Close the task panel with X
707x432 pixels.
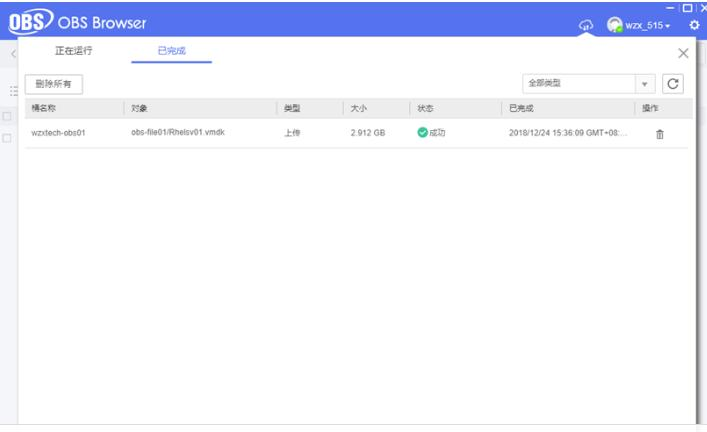coord(683,53)
